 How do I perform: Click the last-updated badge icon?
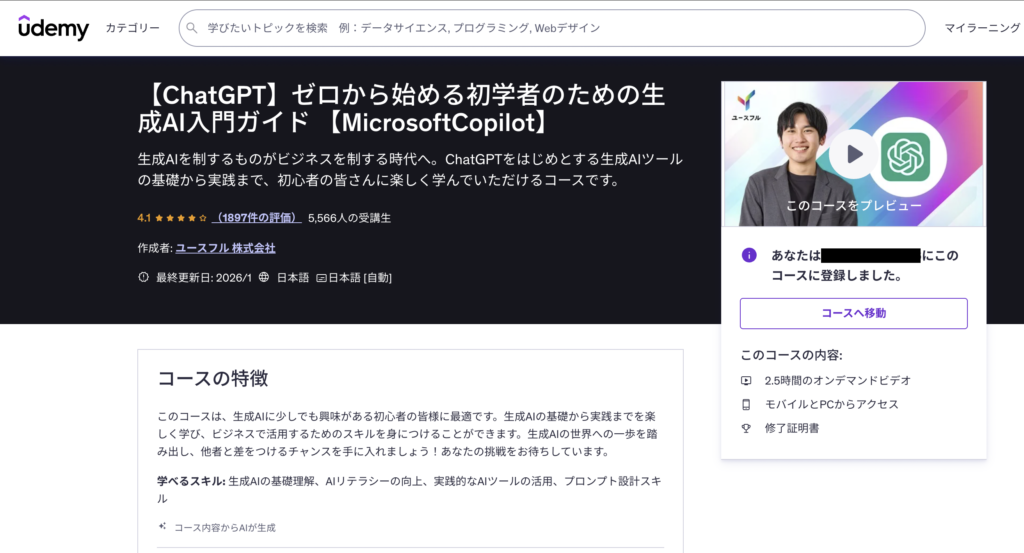click(144, 278)
